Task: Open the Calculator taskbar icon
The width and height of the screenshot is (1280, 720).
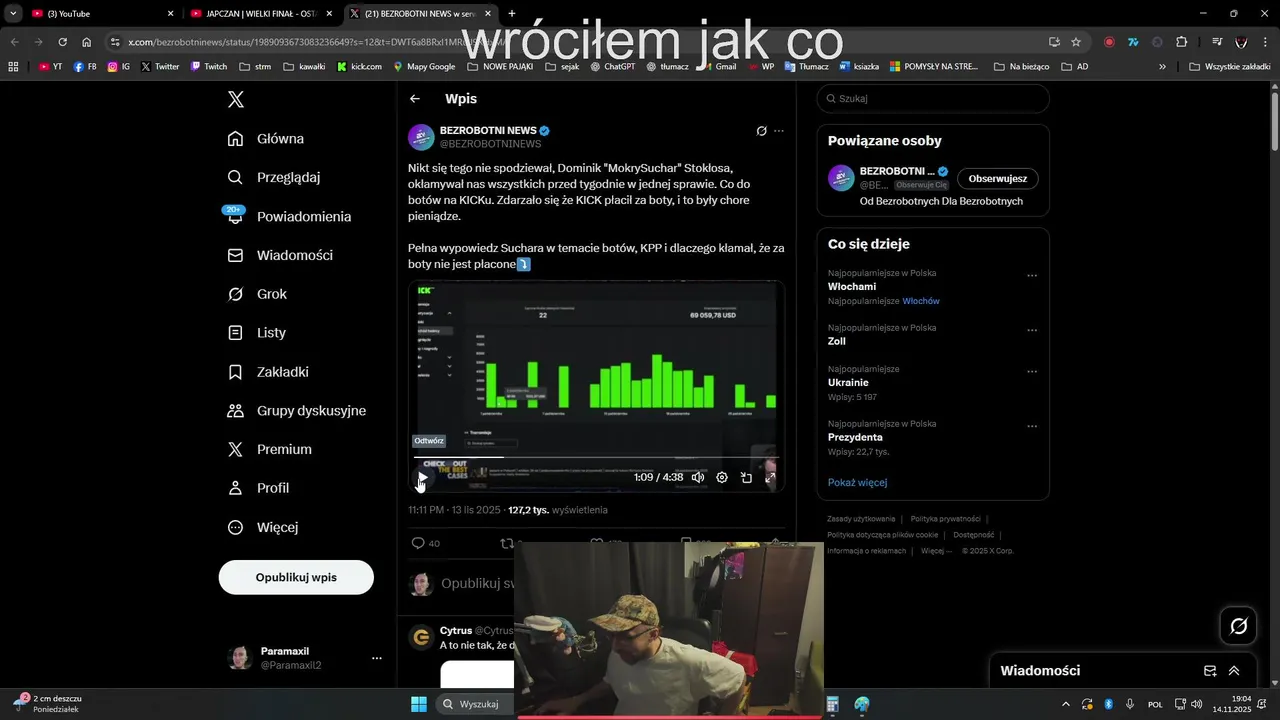Action: 832,705
